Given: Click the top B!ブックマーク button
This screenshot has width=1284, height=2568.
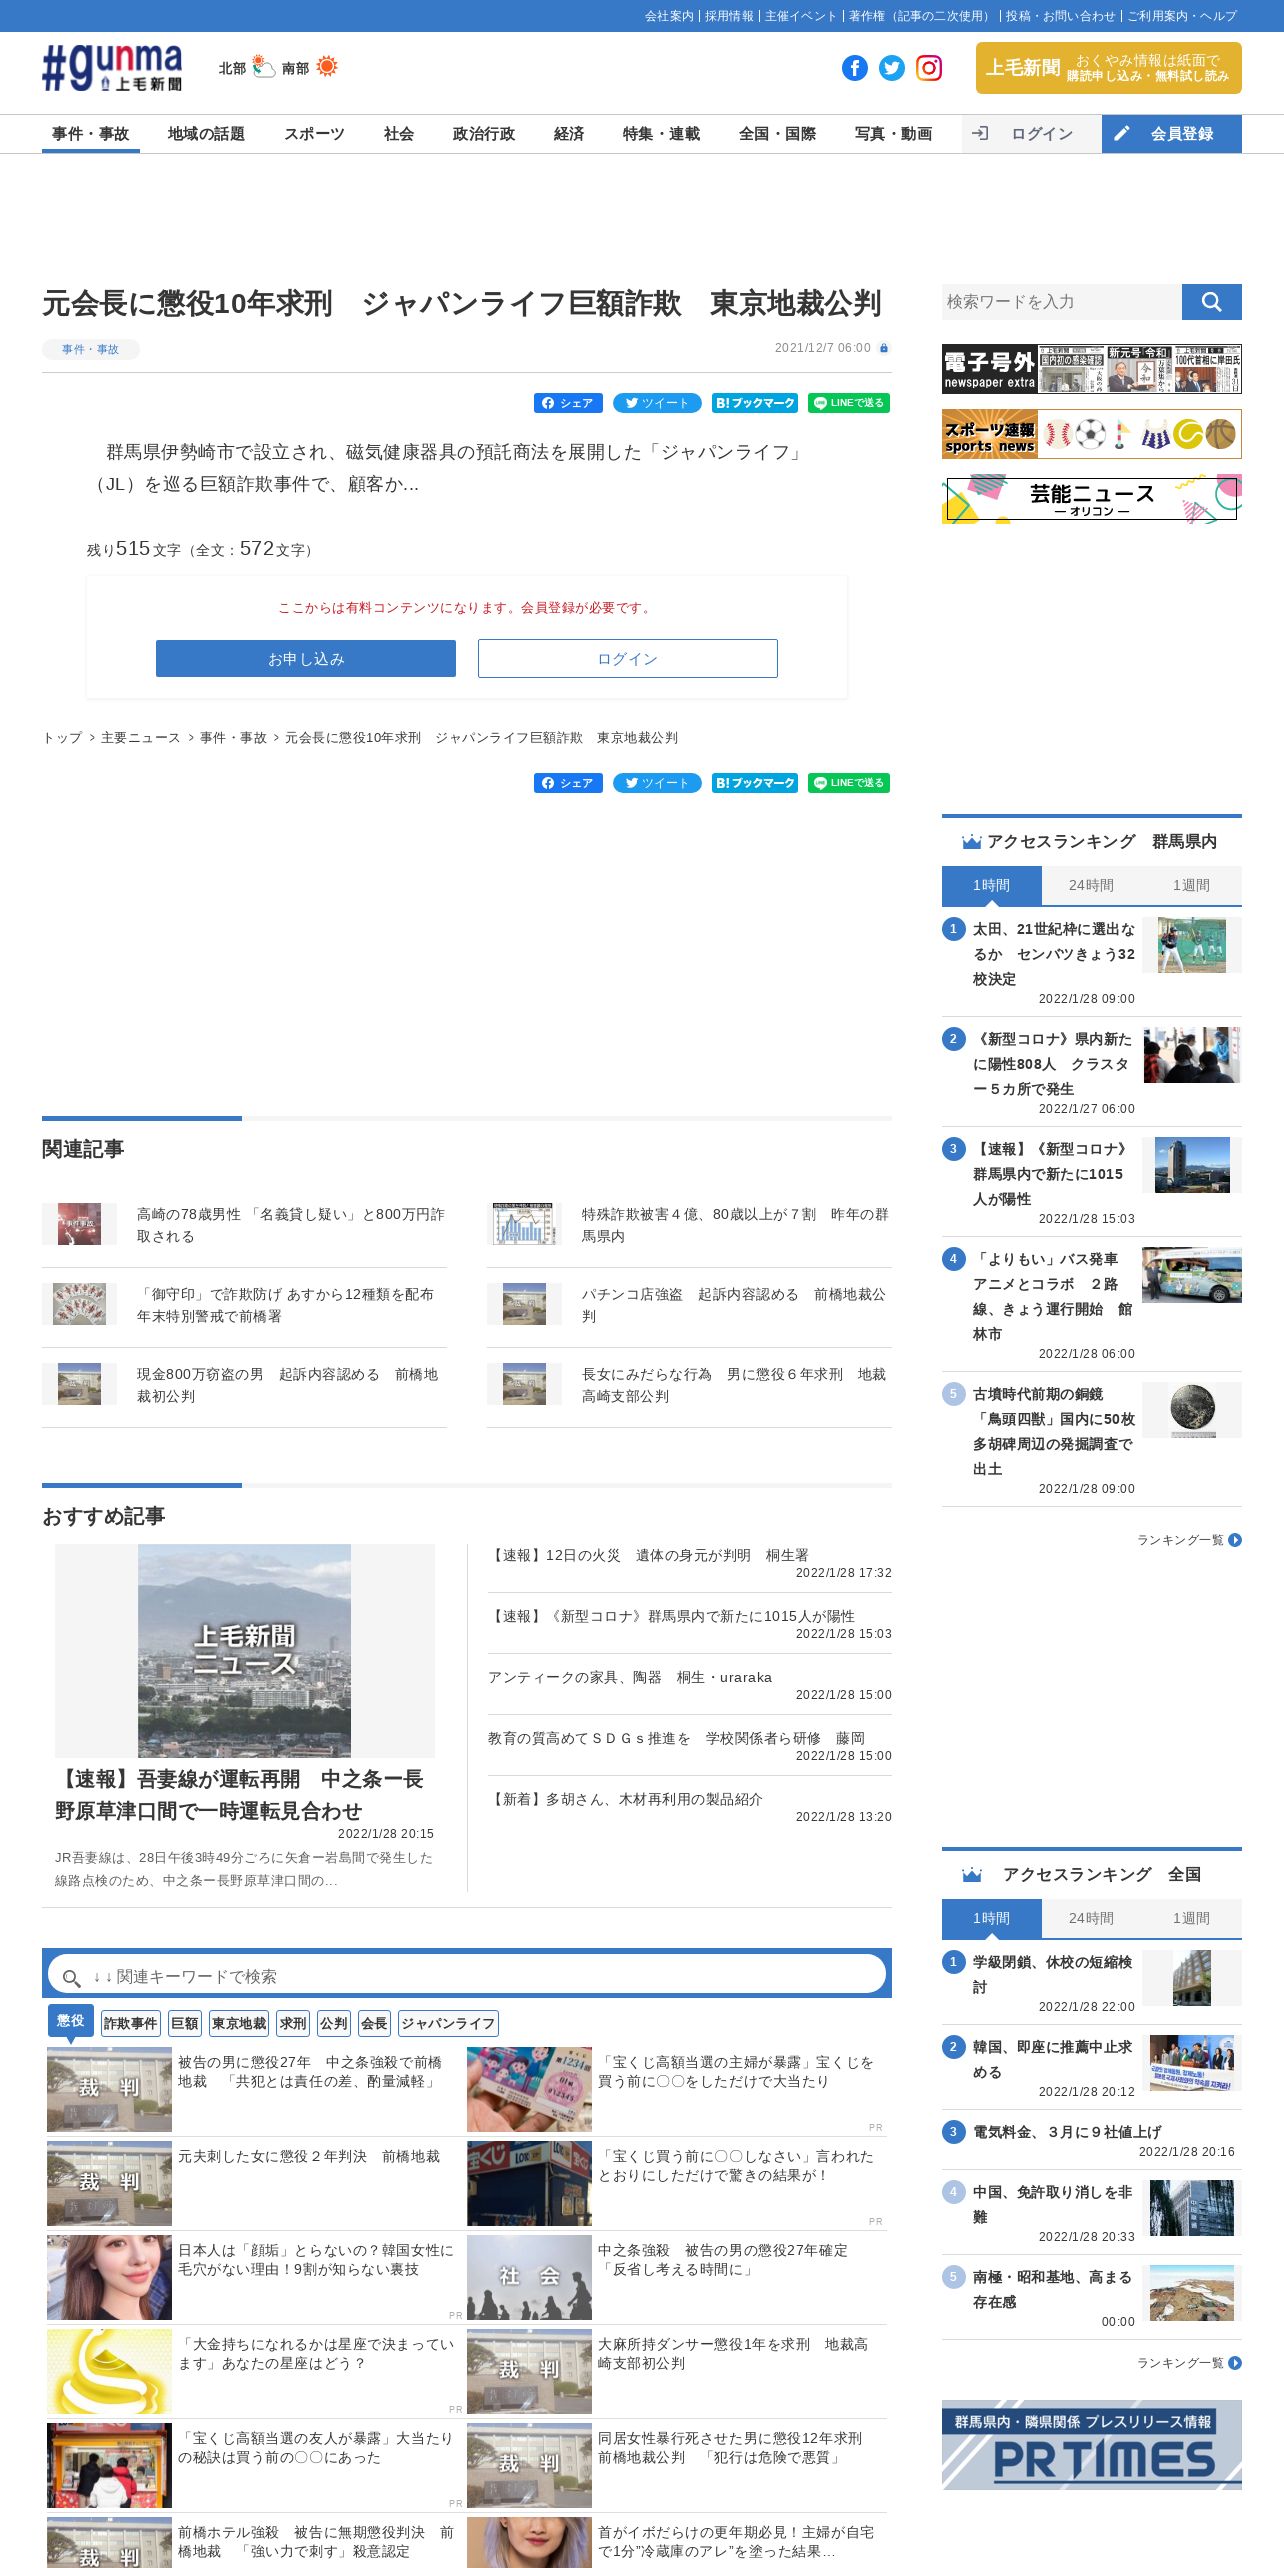Looking at the screenshot, I should click(755, 403).
